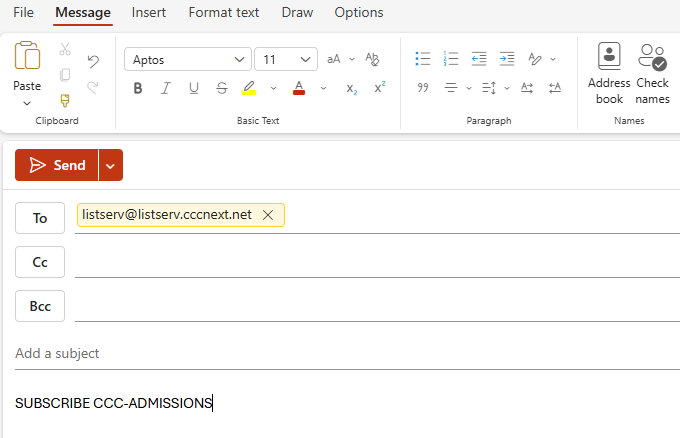Switch to the Insert tab
This screenshot has width=680, height=438.
point(149,12)
